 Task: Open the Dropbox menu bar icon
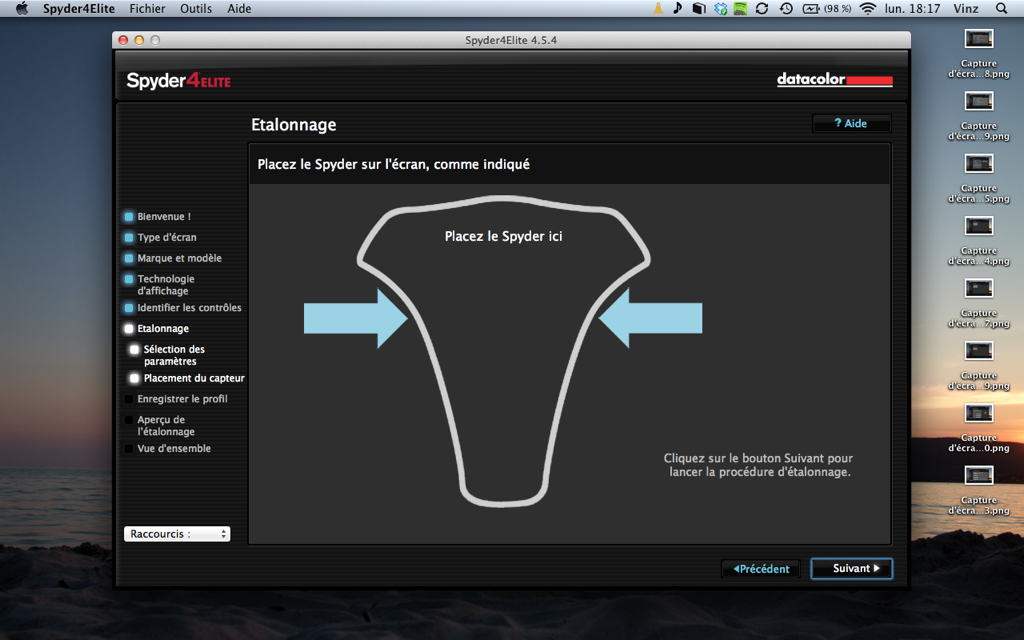(x=720, y=8)
